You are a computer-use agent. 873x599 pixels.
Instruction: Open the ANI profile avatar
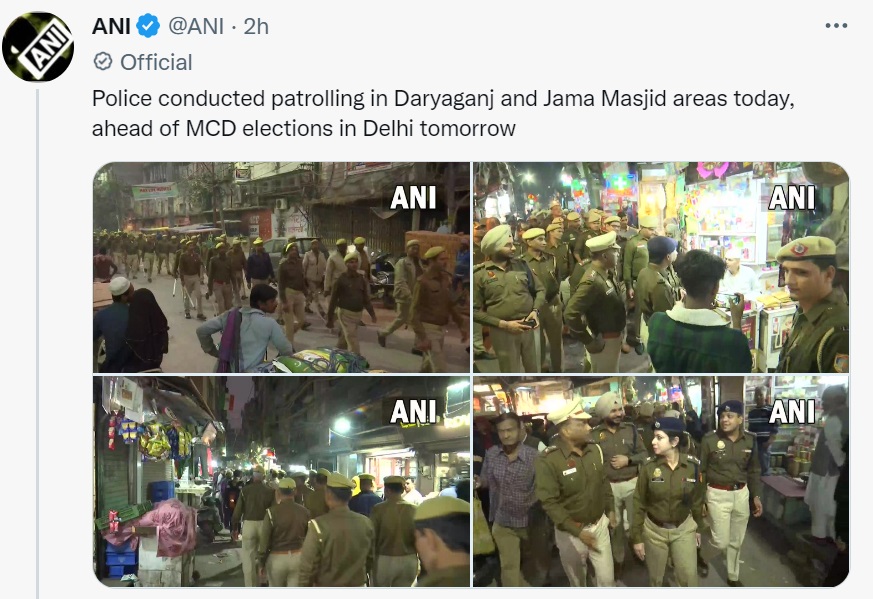(38, 47)
